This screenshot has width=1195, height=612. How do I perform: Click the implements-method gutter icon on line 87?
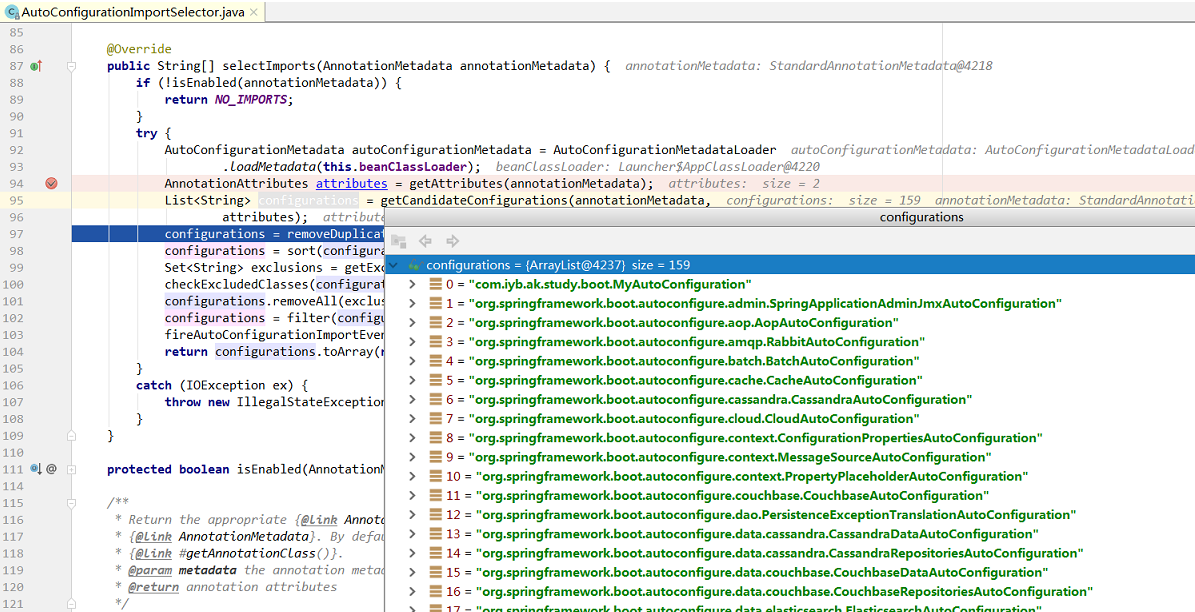coord(36,66)
